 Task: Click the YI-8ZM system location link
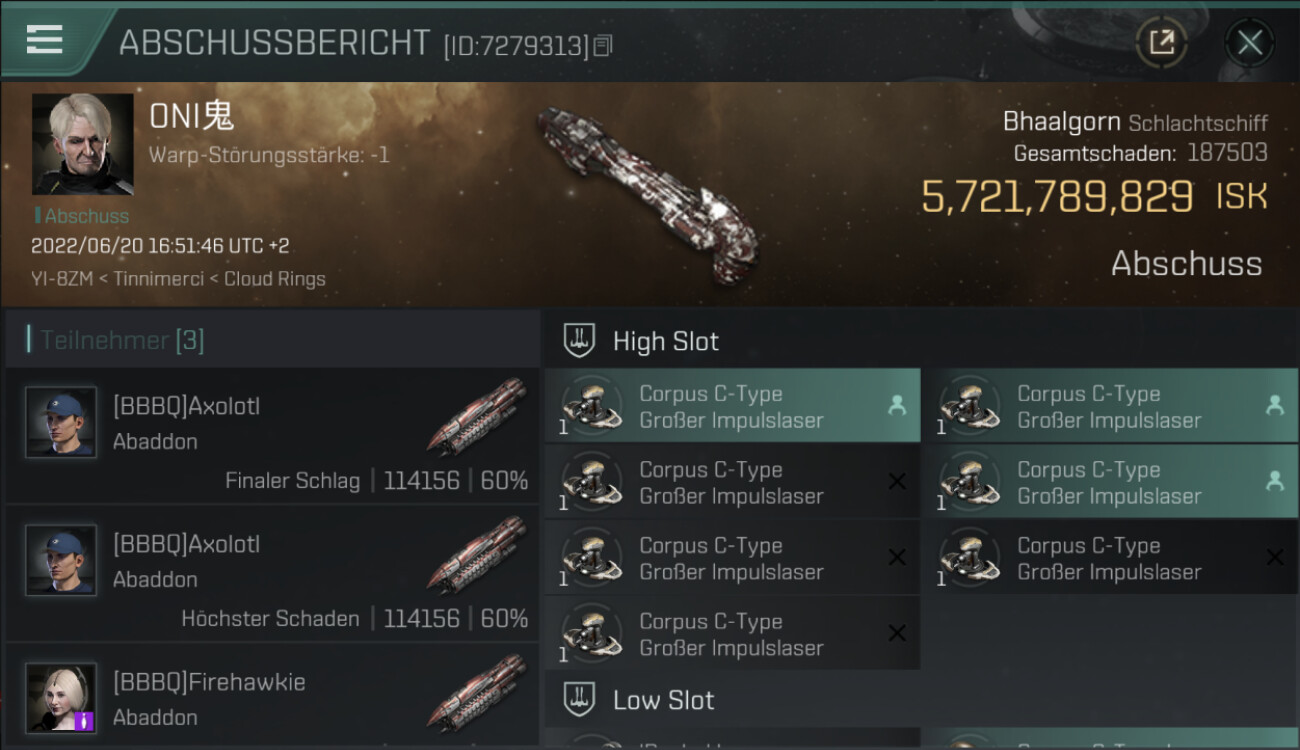point(65,279)
